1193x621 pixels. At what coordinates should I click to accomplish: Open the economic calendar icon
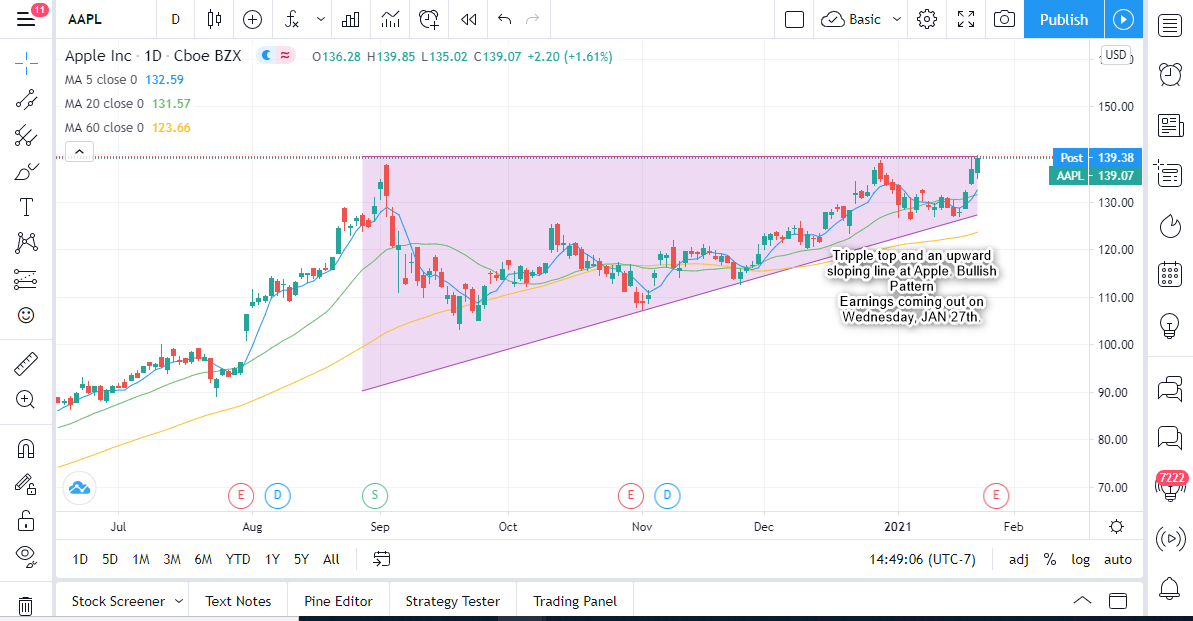[1169, 274]
